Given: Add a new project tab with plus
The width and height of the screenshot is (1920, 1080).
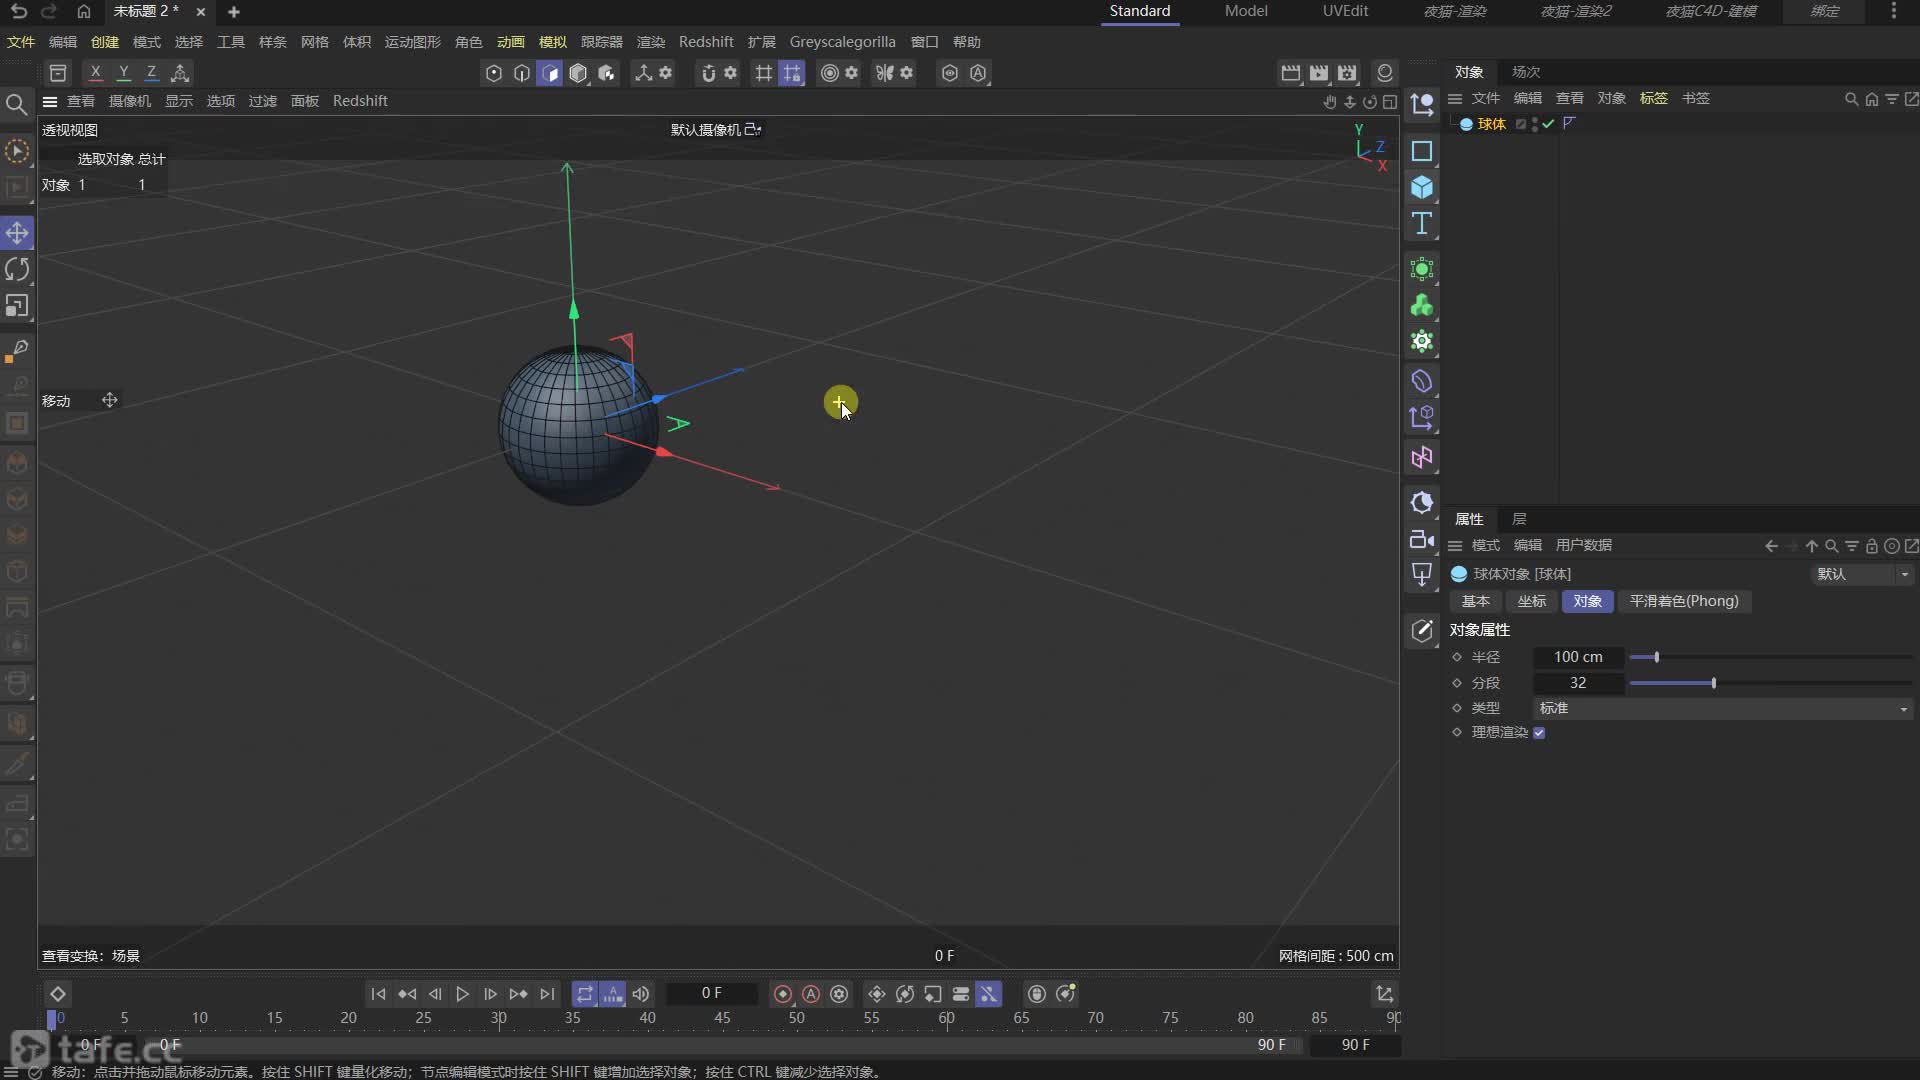Looking at the screenshot, I should 233,12.
